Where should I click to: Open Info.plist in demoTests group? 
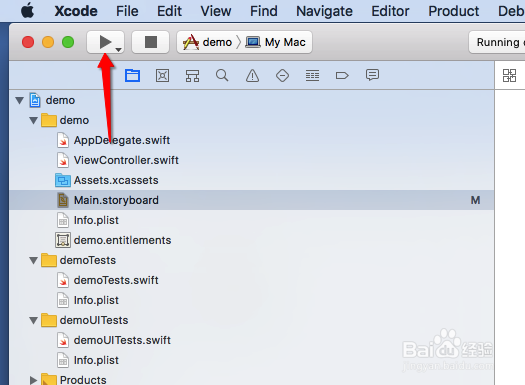[252, 300]
